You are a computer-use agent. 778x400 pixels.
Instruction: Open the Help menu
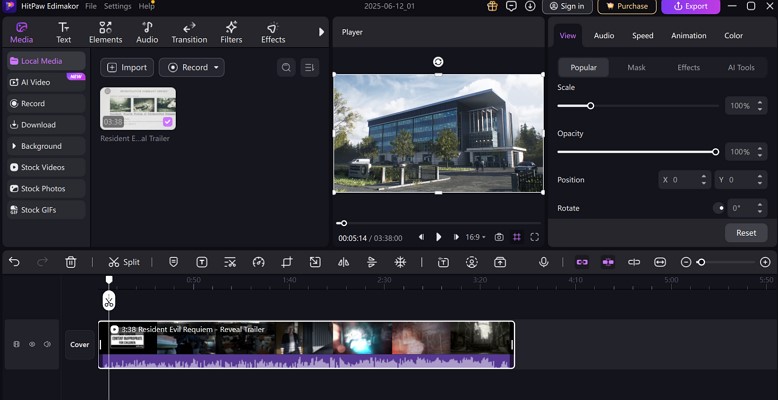tap(146, 6)
